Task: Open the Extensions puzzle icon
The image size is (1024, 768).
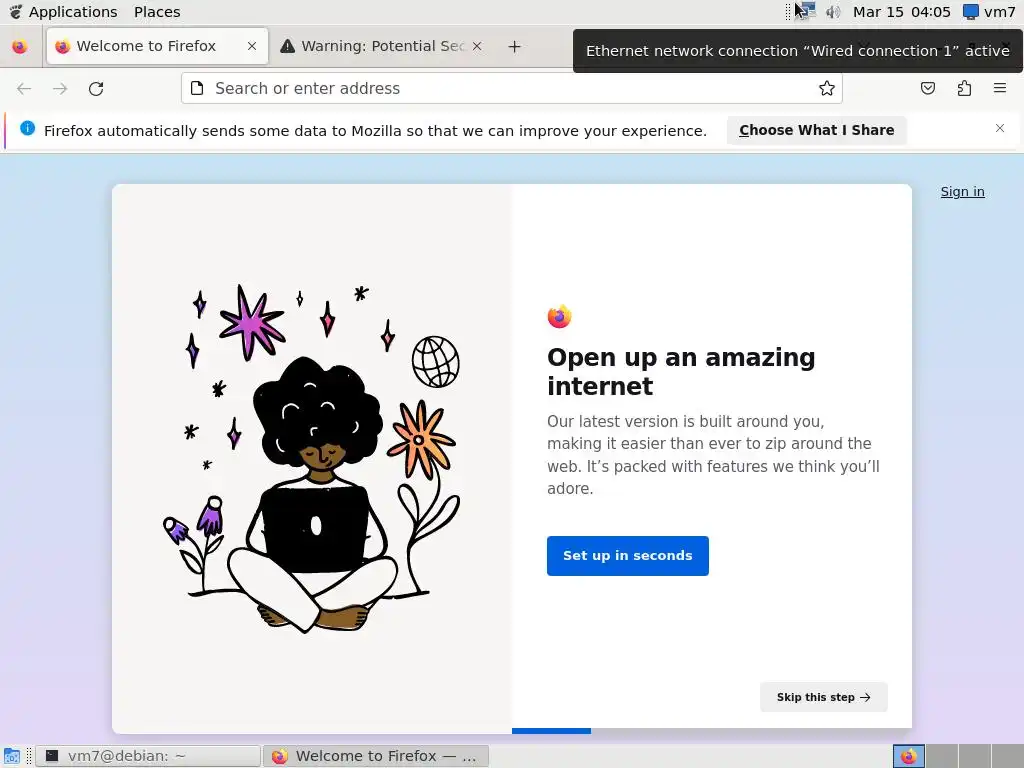Action: pos(965,88)
